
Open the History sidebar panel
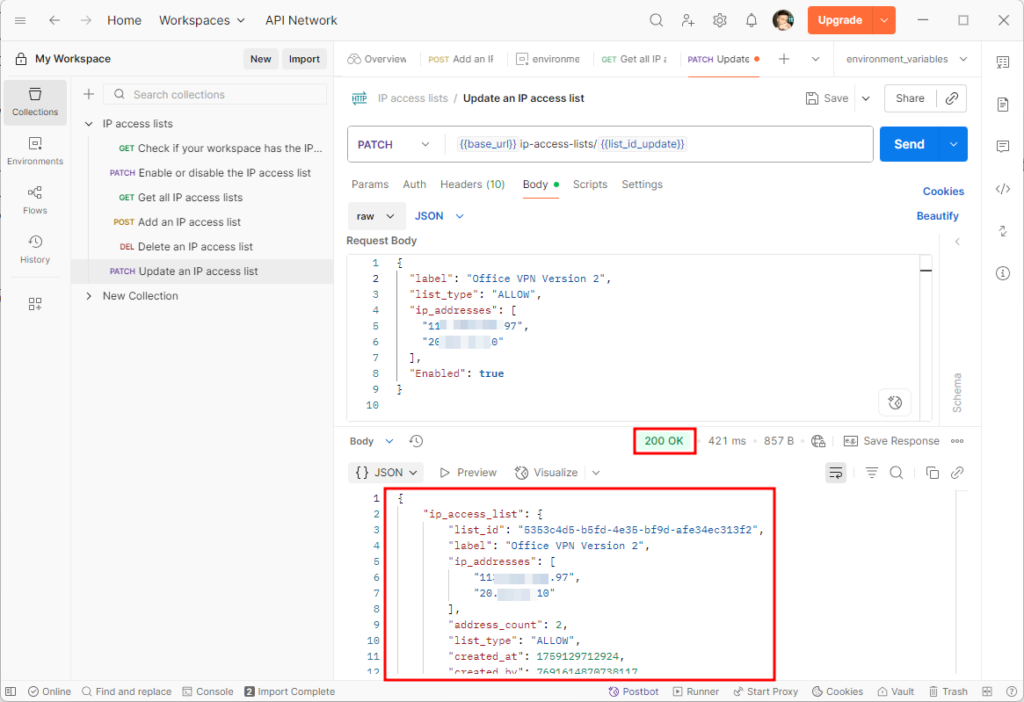(x=35, y=249)
